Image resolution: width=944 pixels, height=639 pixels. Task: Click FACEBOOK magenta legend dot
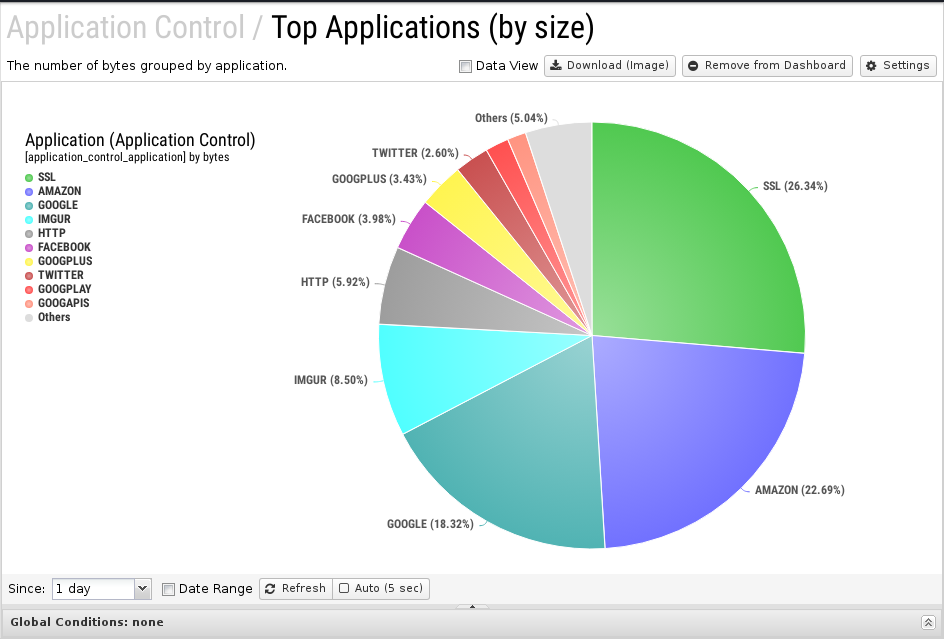(29, 248)
